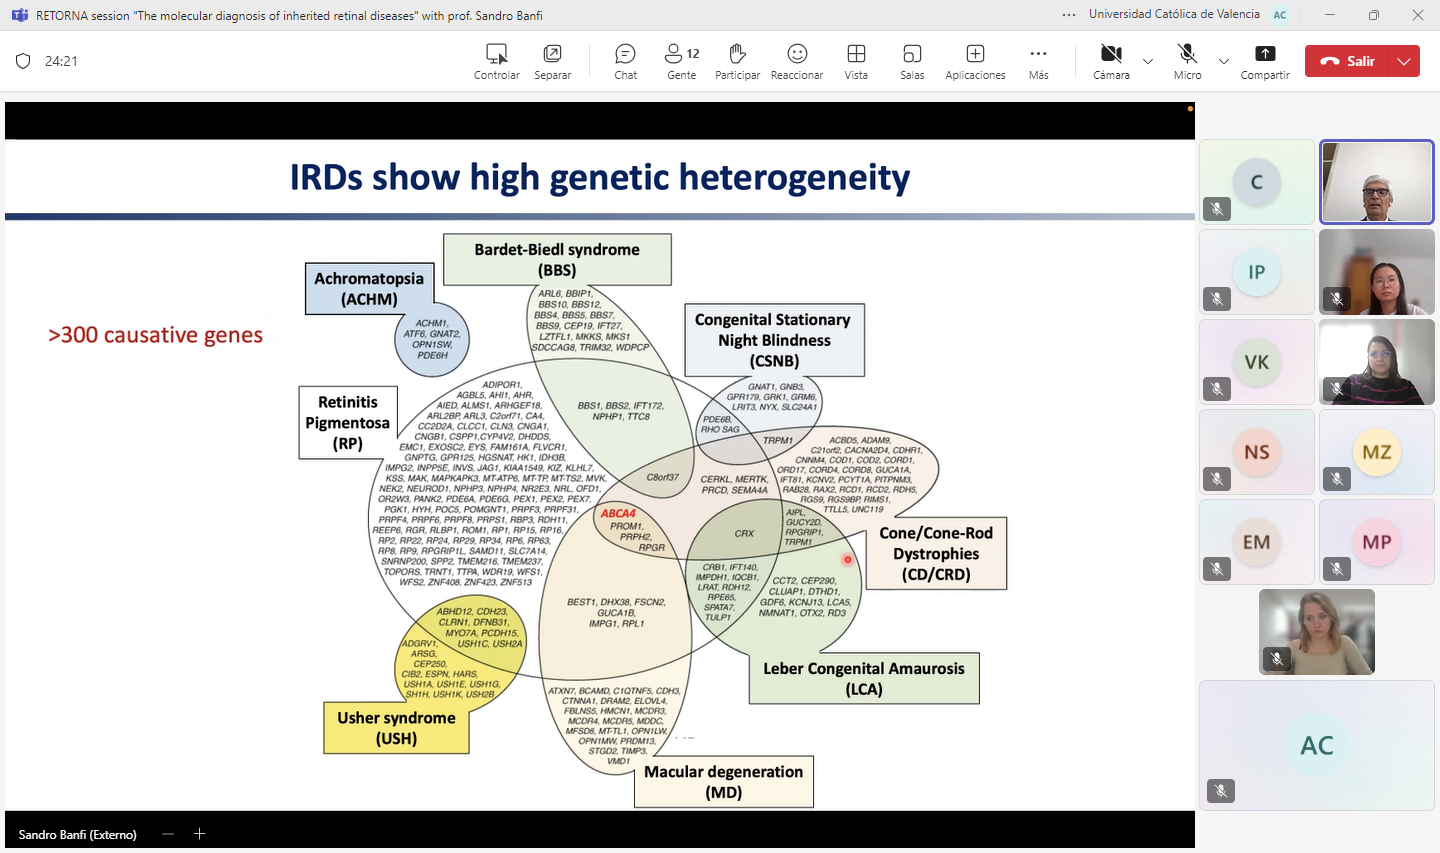Show the Gente participants list
This screenshot has width=1440, height=853.
point(682,61)
